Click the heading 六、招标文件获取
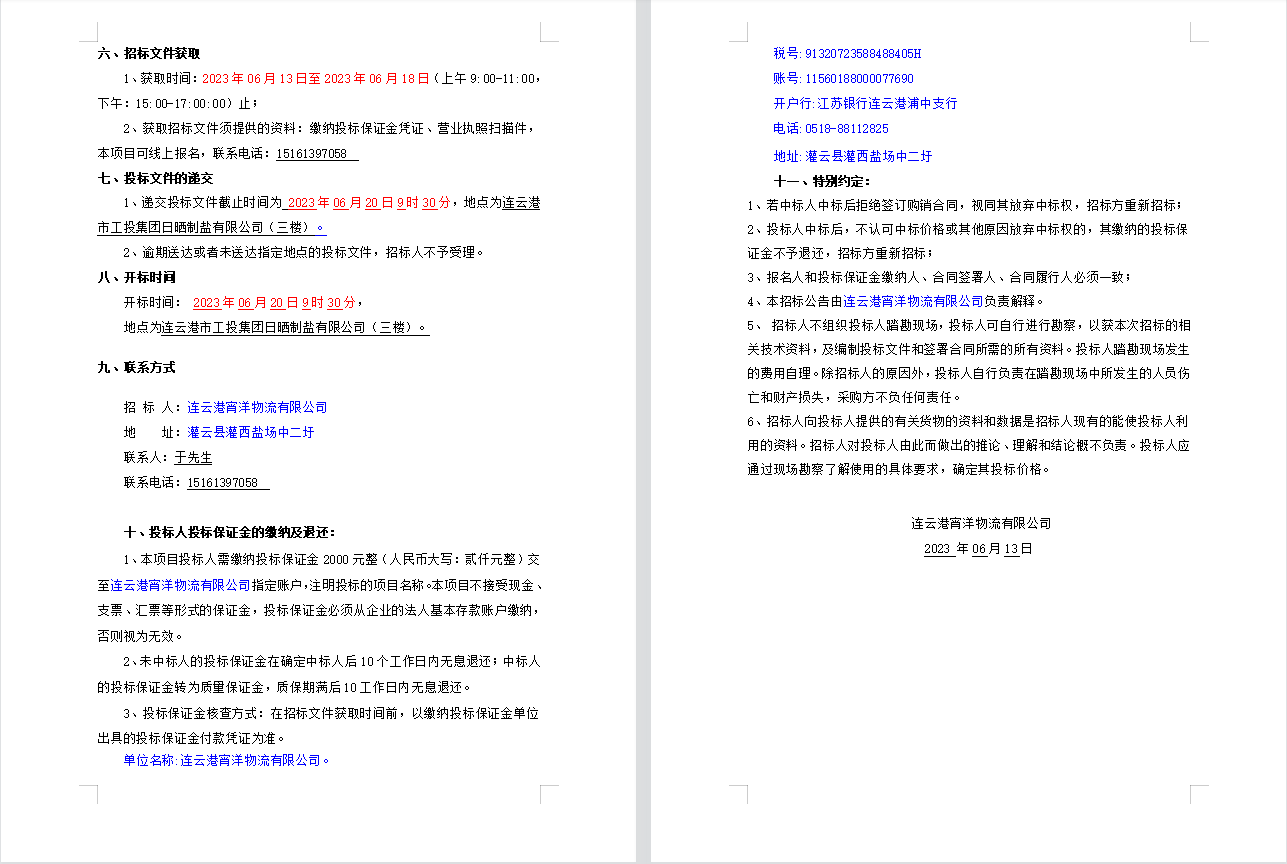1287x864 pixels. (149, 54)
